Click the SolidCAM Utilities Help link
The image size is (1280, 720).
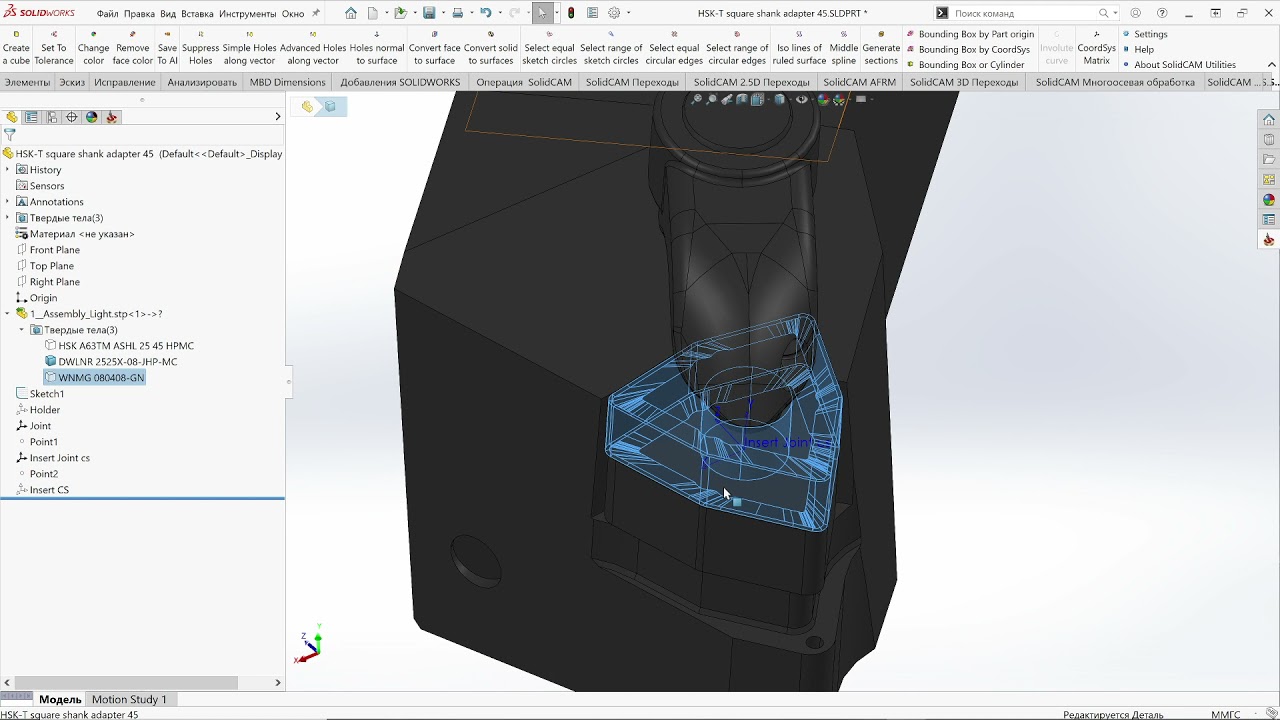(1138, 49)
